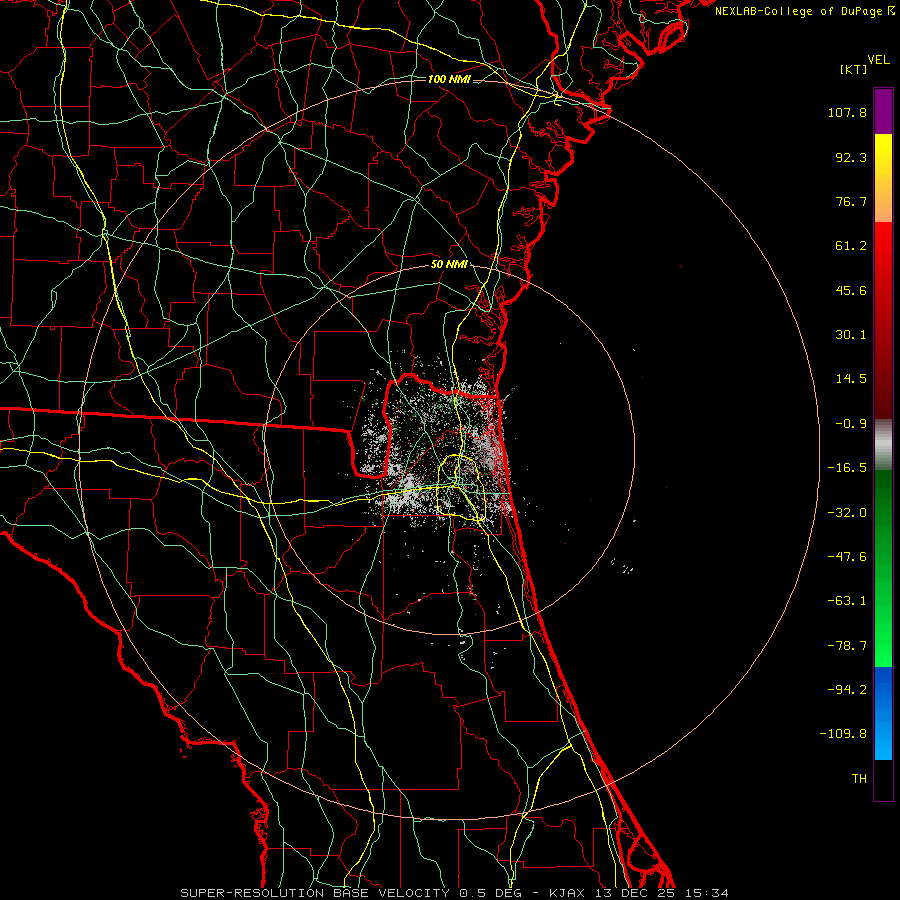Screen dimensions: 900x900
Task: Select the -16.5 velocity scale value
Action: tap(847, 468)
